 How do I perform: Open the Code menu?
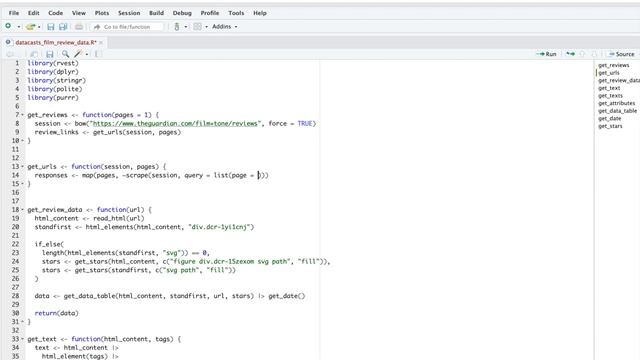tap(56, 13)
